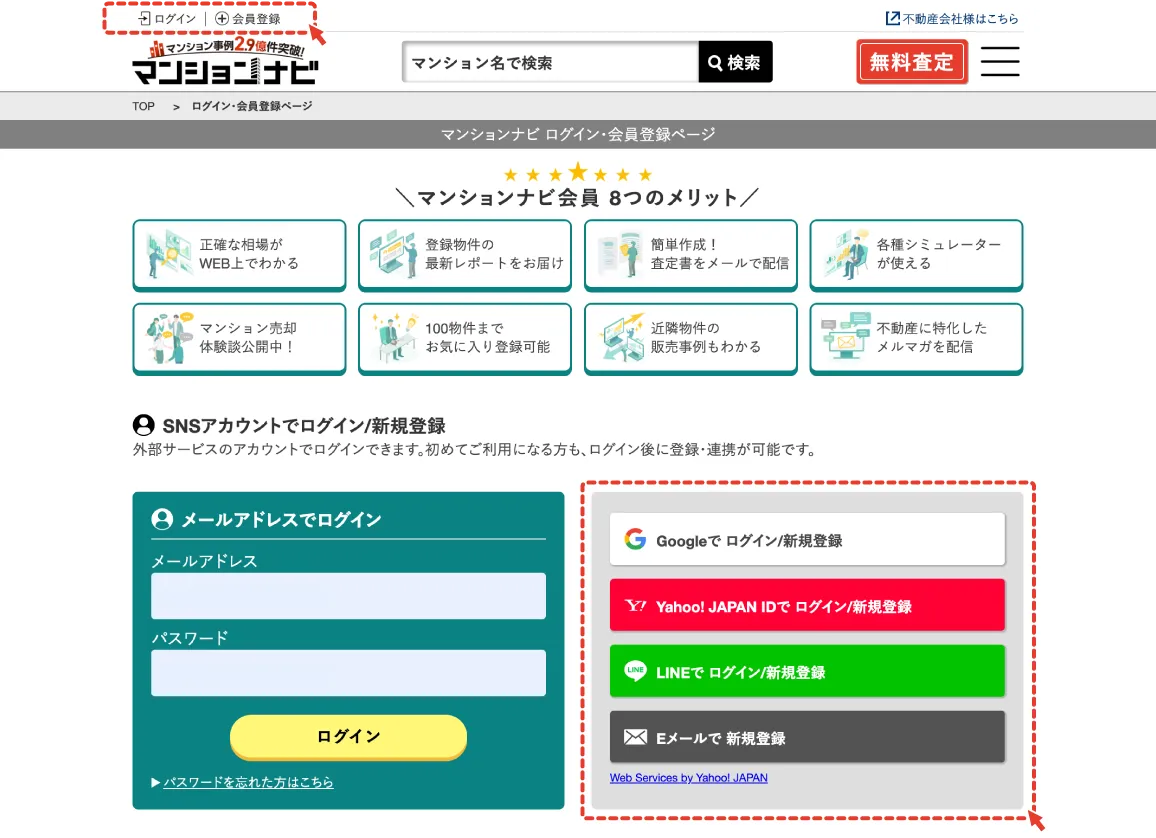
Task: Click the illustration in 各種シミュレーター card
Action: point(846,254)
